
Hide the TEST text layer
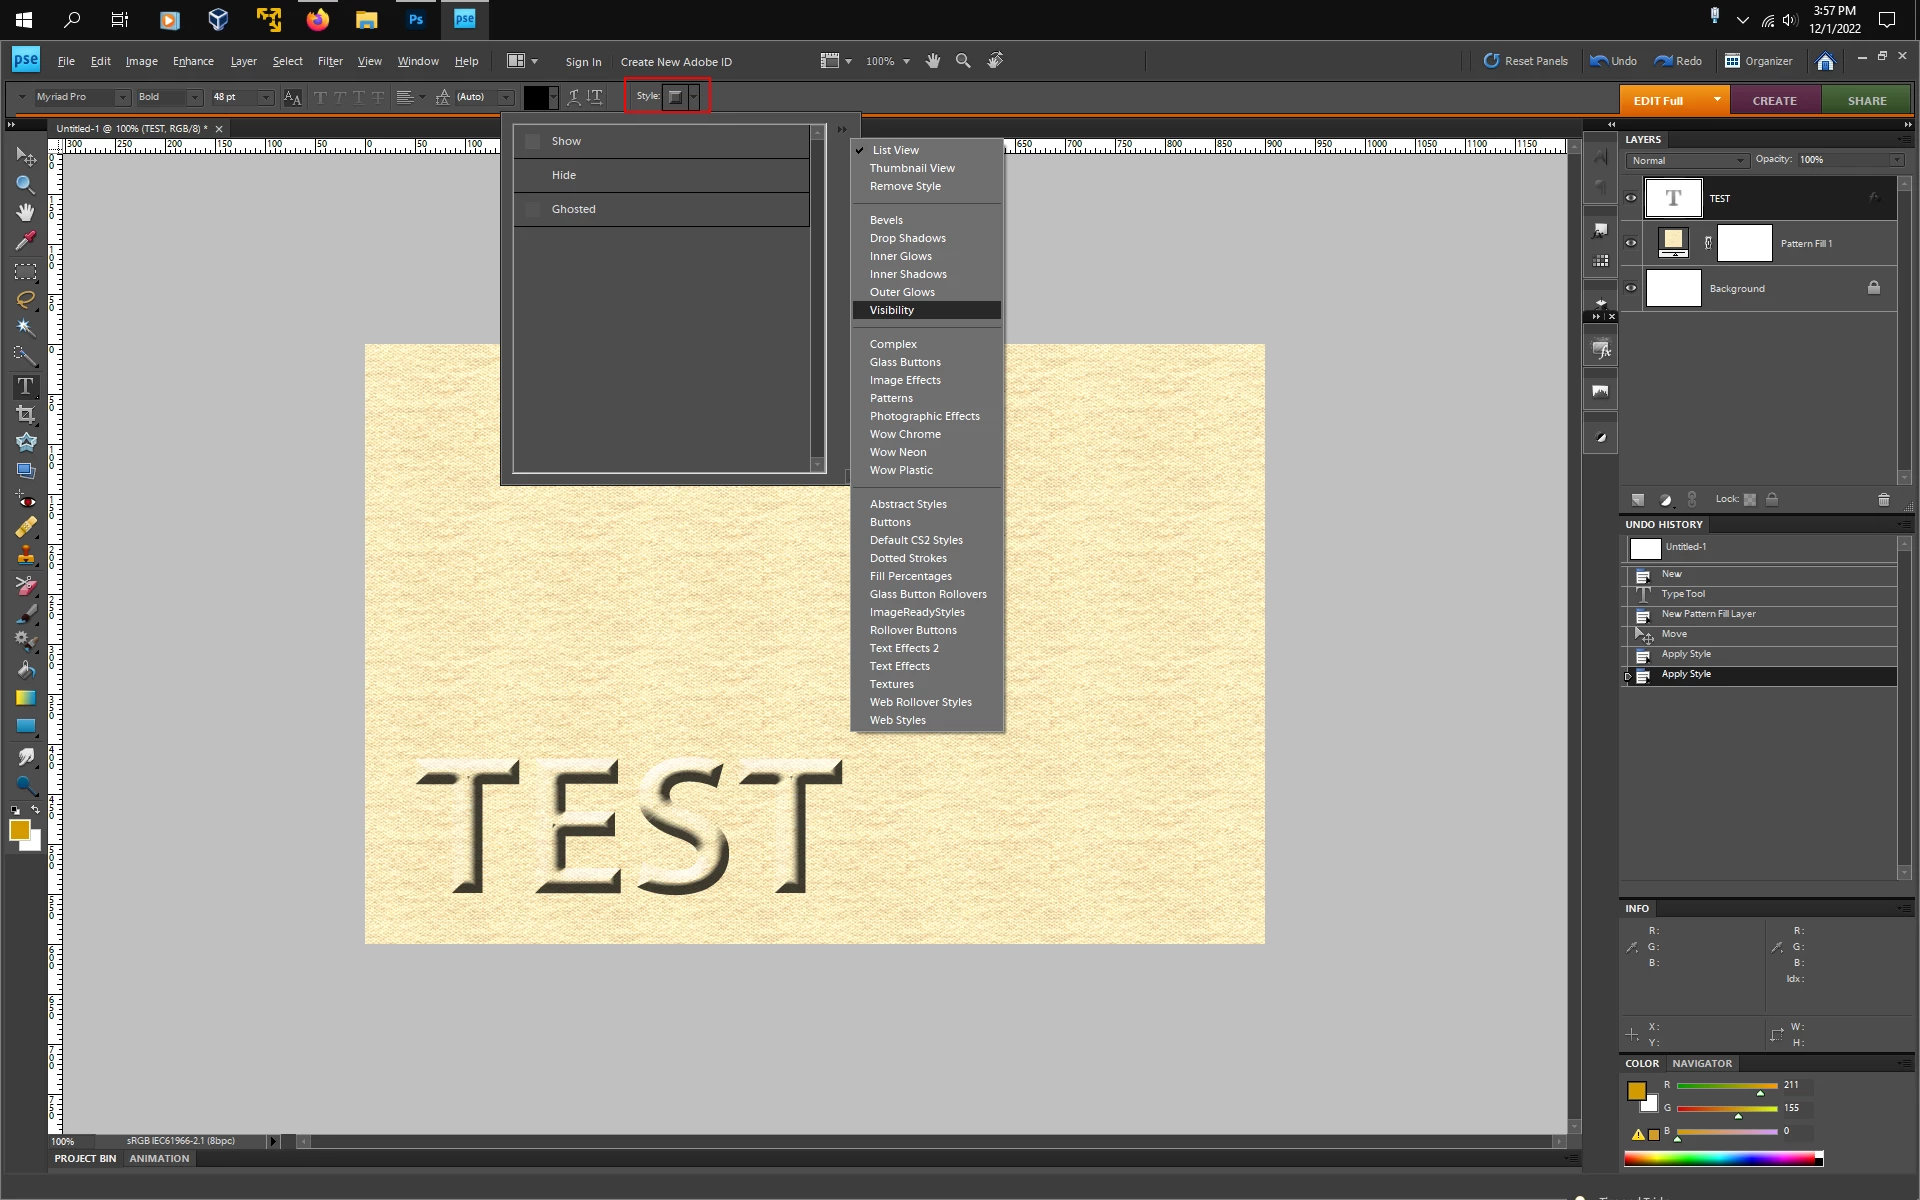click(x=1631, y=198)
